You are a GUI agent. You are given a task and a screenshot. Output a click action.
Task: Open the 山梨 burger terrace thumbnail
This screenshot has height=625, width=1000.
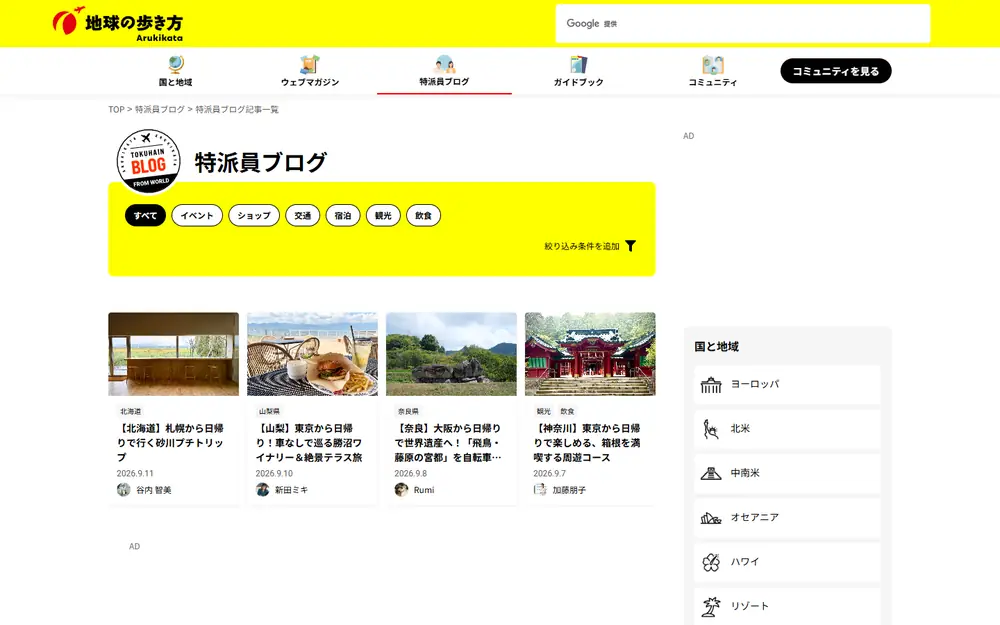click(312, 354)
